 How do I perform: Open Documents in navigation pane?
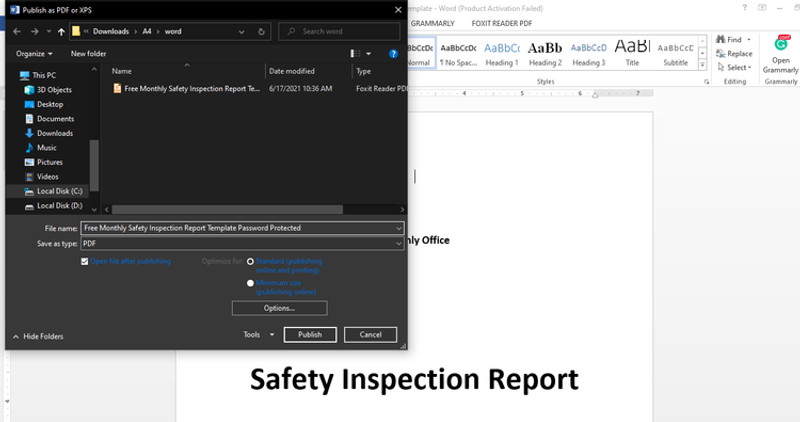[49, 119]
